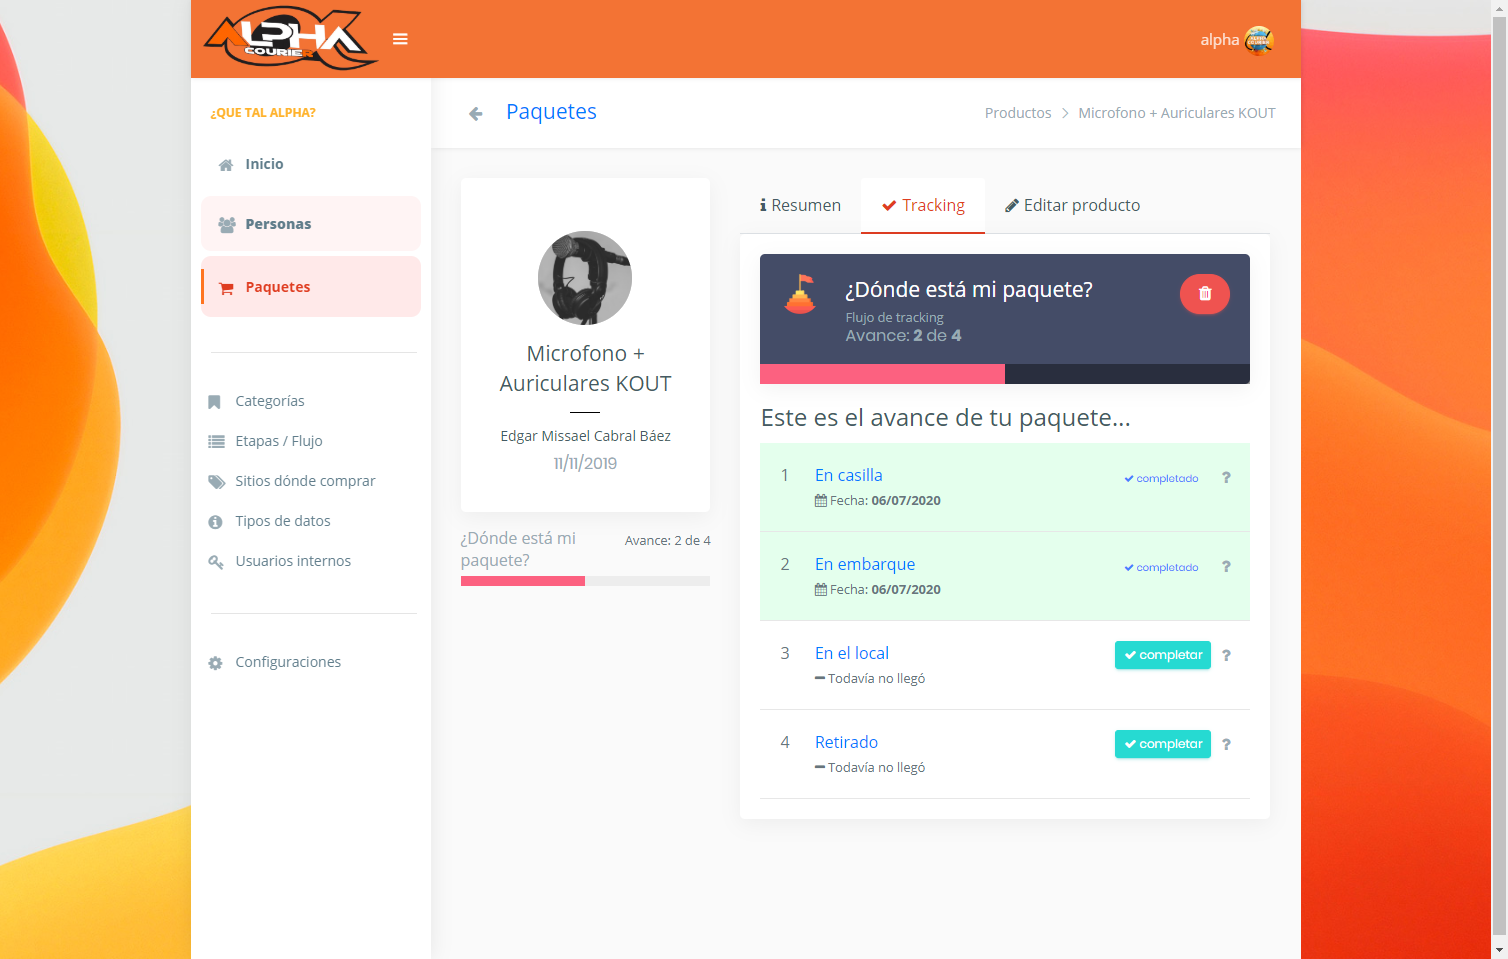Switch to the Editar producto tab
The height and width of the screenshot is (959, 1508).
[1072, 205]
